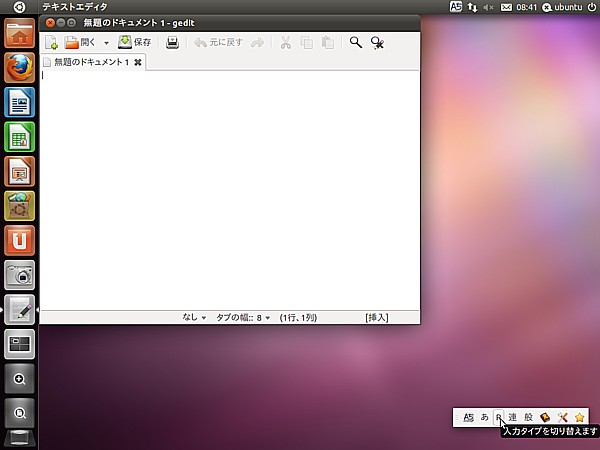Click the find and replace icon
The image size is (600, 450).
[377, 43]
